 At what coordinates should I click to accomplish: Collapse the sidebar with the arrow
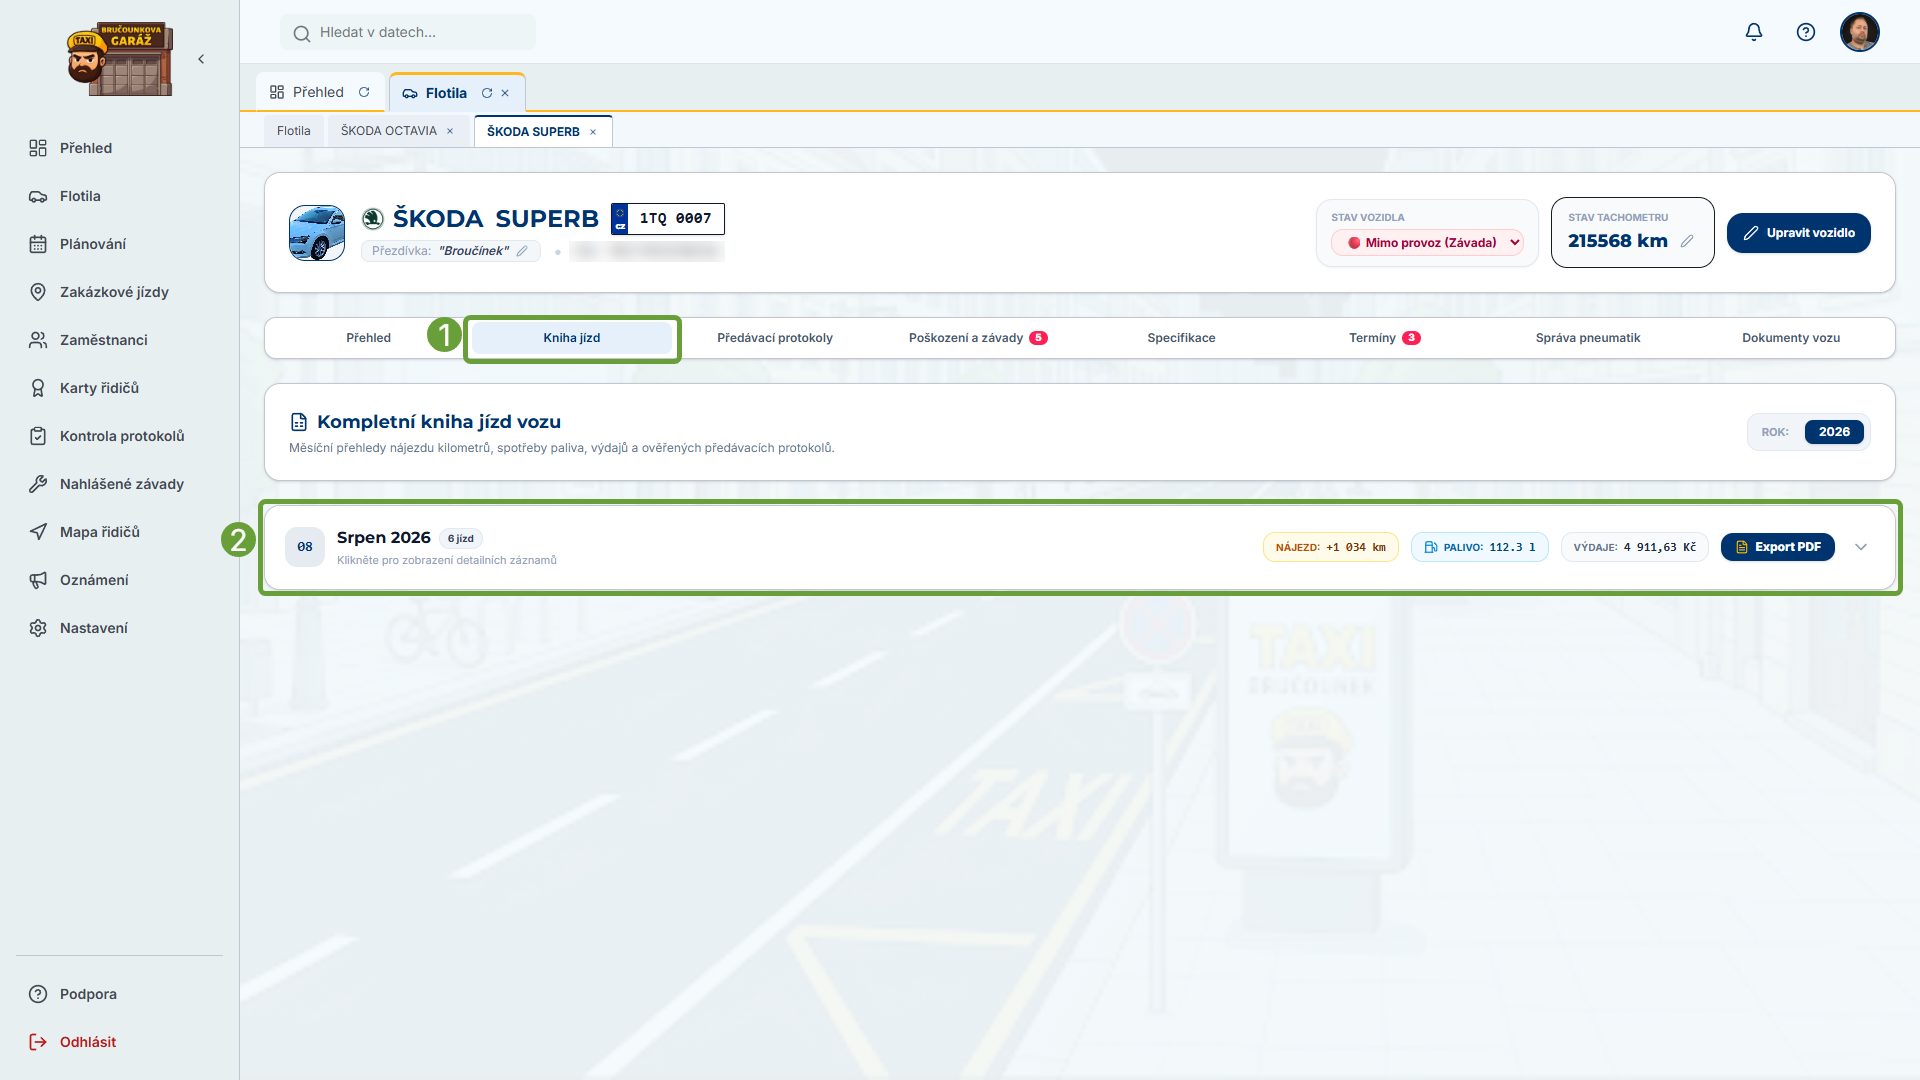point(201,59)
